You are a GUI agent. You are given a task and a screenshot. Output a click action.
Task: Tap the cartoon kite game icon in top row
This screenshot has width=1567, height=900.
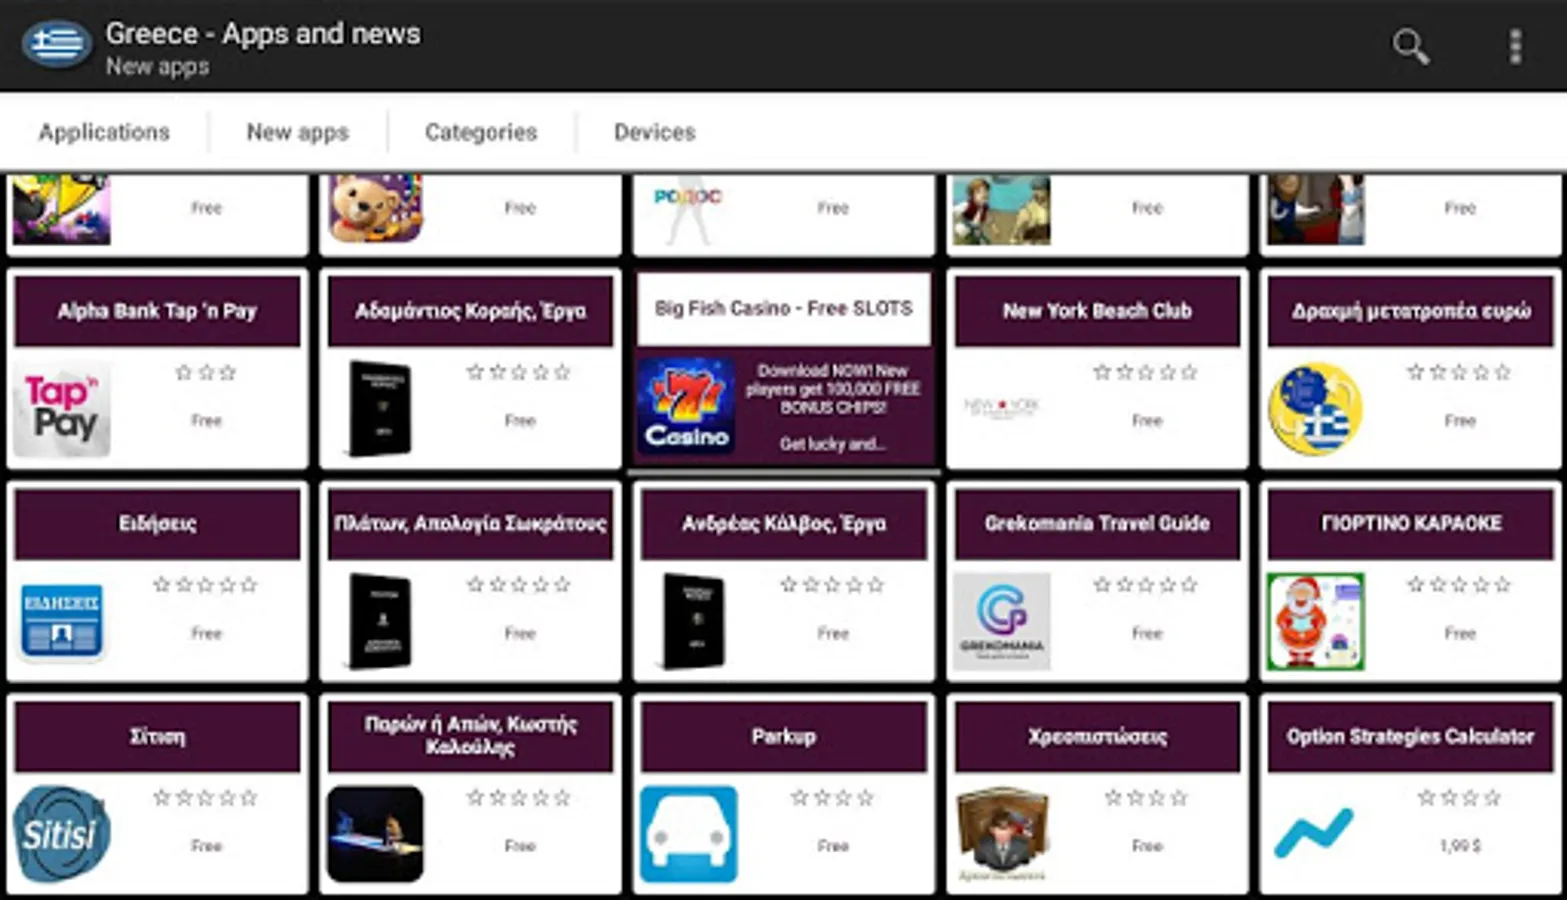coord(62,209)
